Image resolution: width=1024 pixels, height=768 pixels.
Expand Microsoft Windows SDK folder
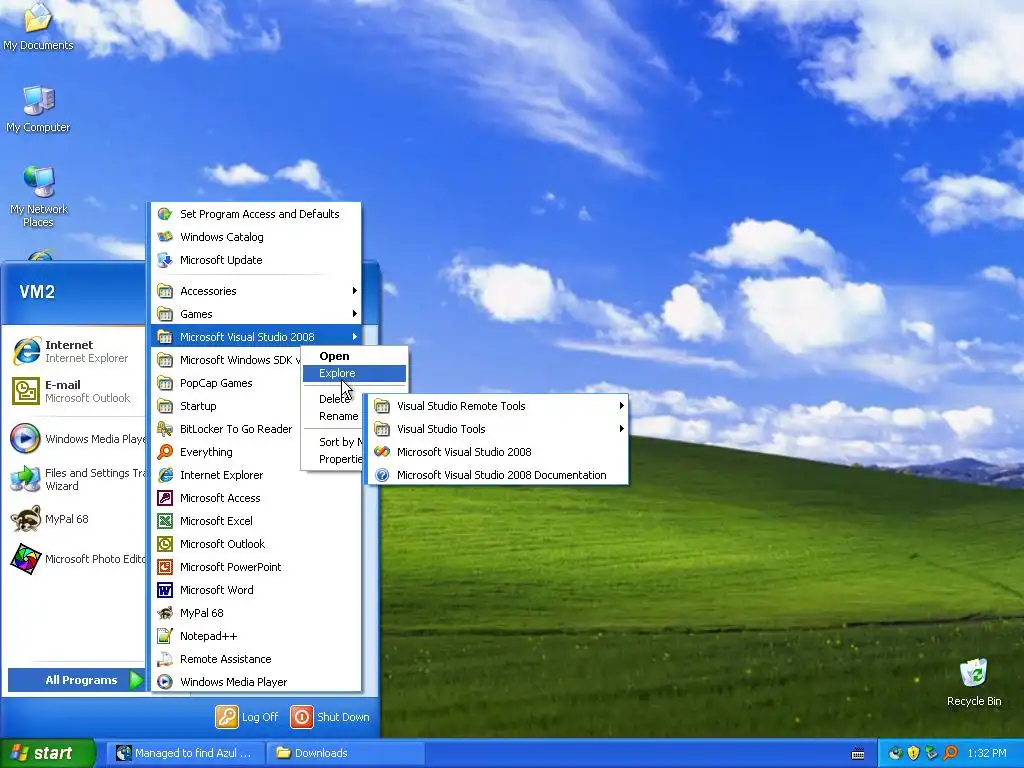pyautogui.click(x=227, y=360)
